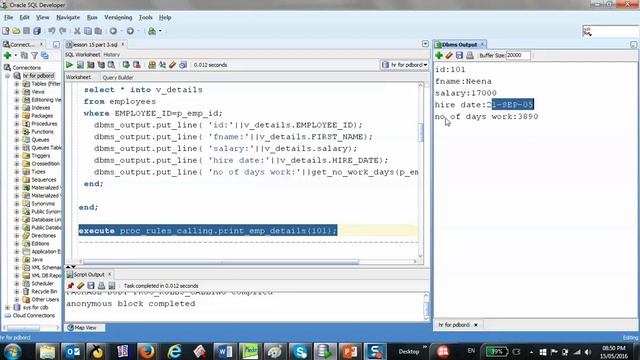Open the Tools menu
This screenshot has height=360, width=640.
[x=145, y=18]
